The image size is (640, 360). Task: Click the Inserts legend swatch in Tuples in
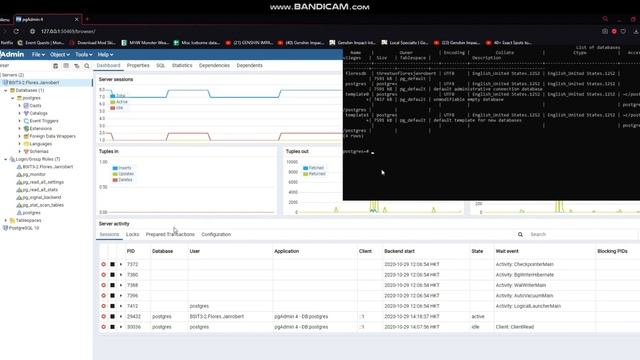pos(115,168)
